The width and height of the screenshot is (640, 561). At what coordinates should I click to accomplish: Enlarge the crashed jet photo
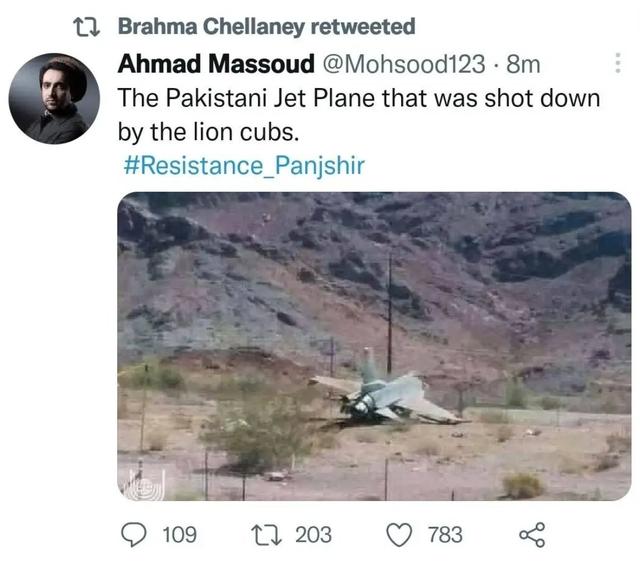coord(374,346)
